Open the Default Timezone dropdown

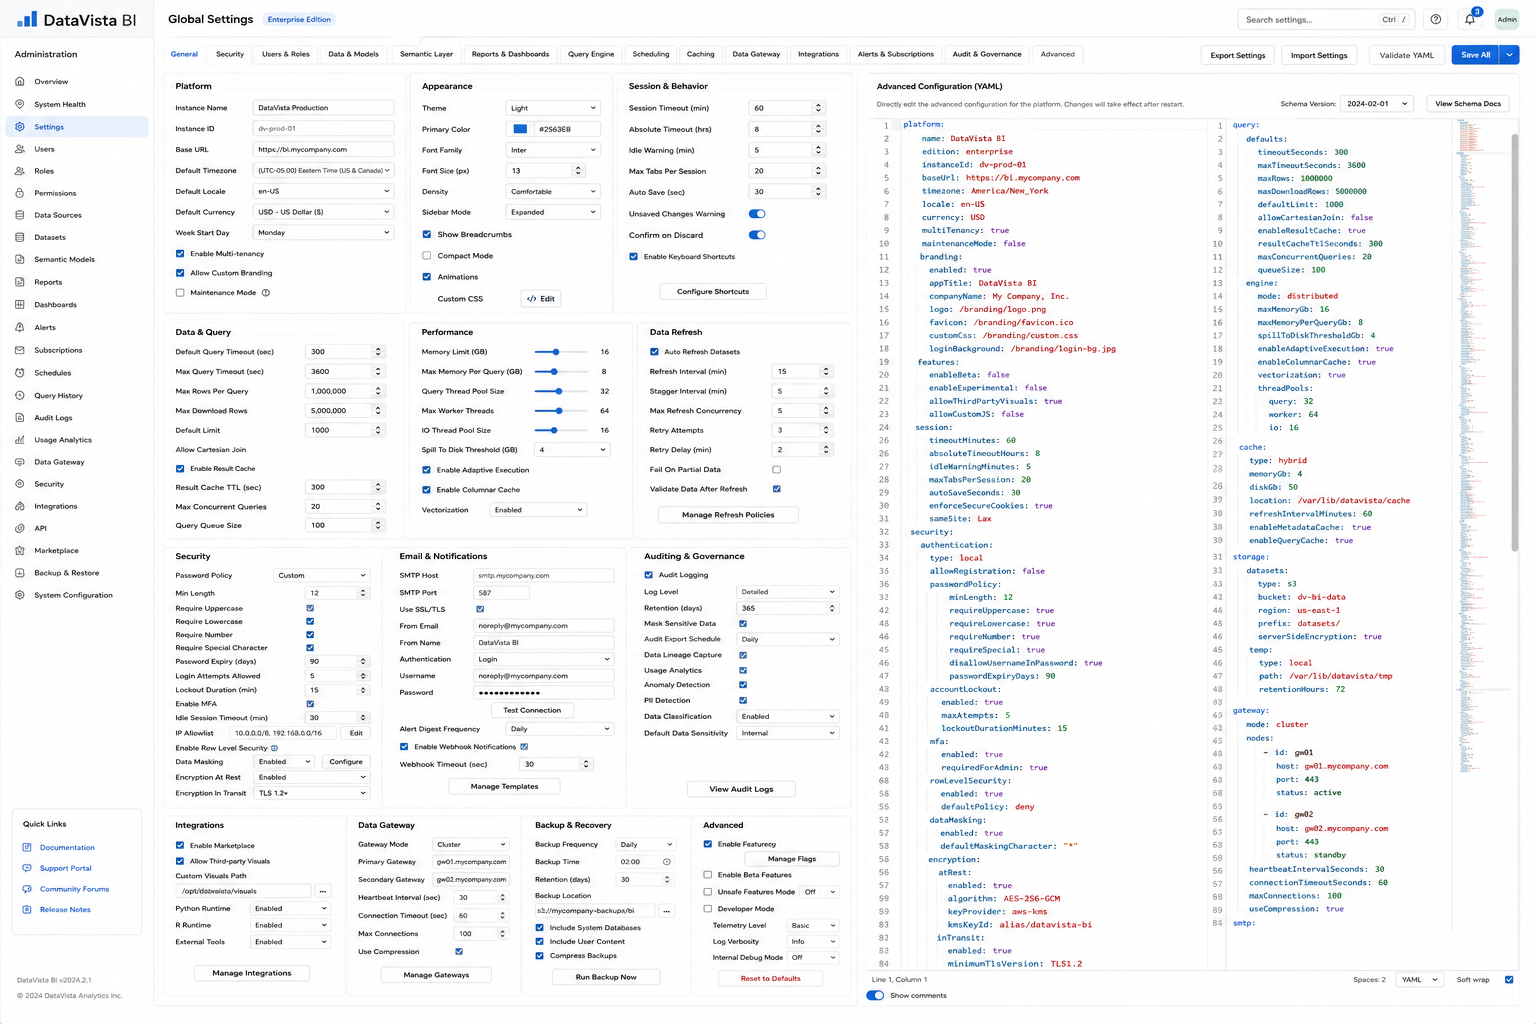323,171
